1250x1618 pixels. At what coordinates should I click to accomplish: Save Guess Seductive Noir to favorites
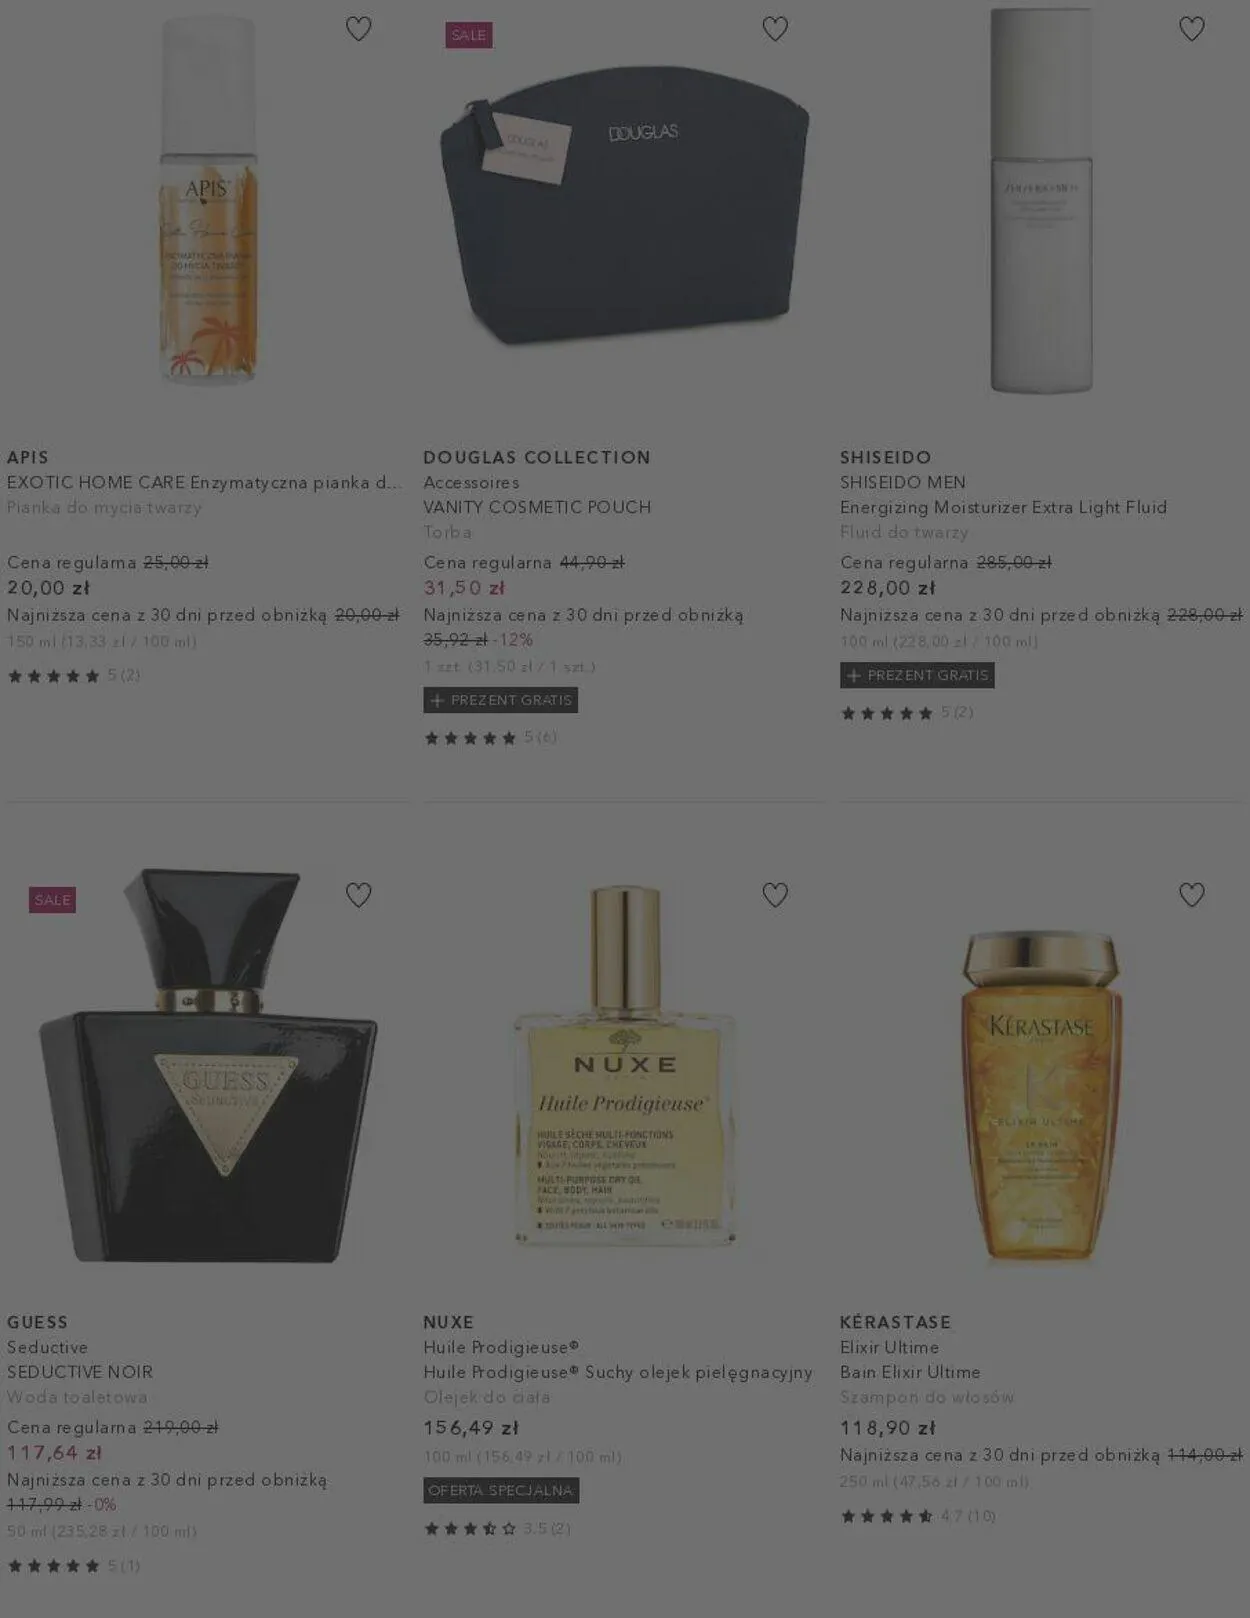pyautogui.click(x=358, y=895)
